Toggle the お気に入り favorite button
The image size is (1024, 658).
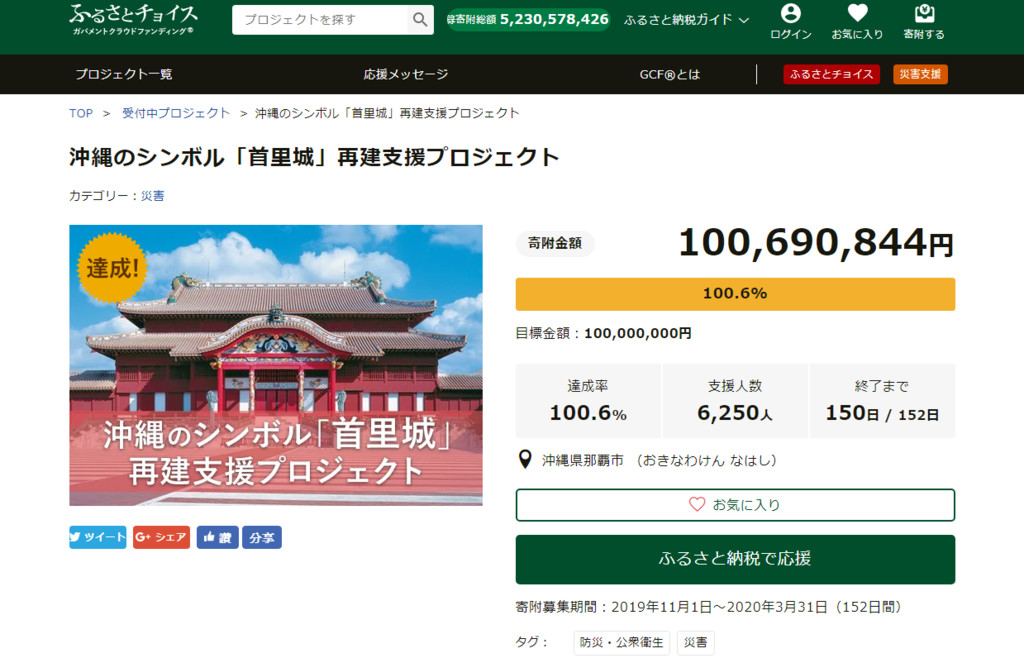click(735, 505)
